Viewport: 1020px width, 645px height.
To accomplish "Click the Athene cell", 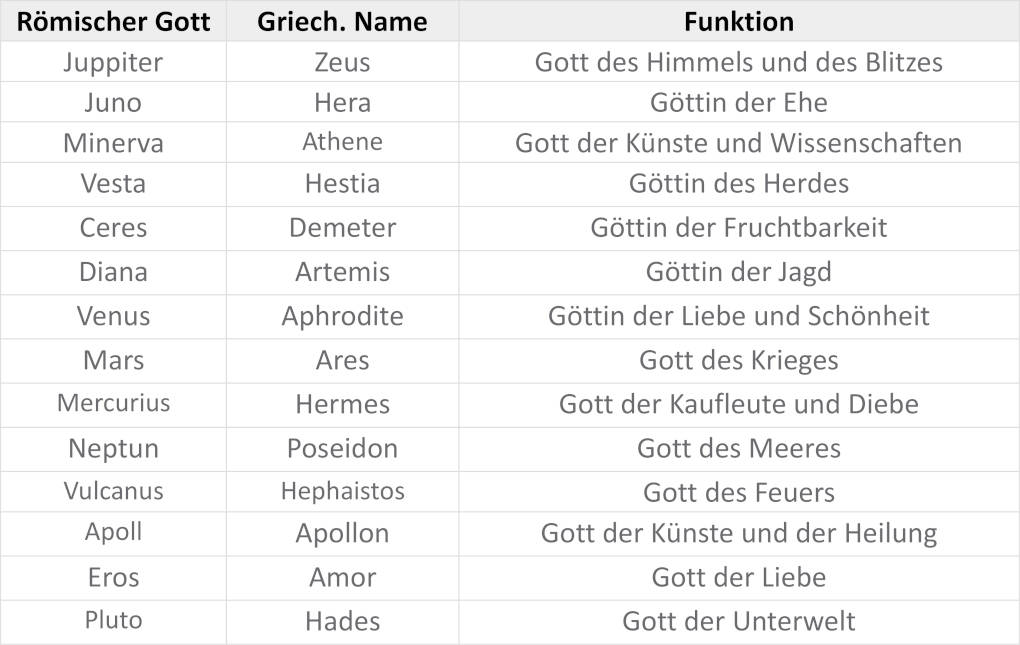I will 342,142.
